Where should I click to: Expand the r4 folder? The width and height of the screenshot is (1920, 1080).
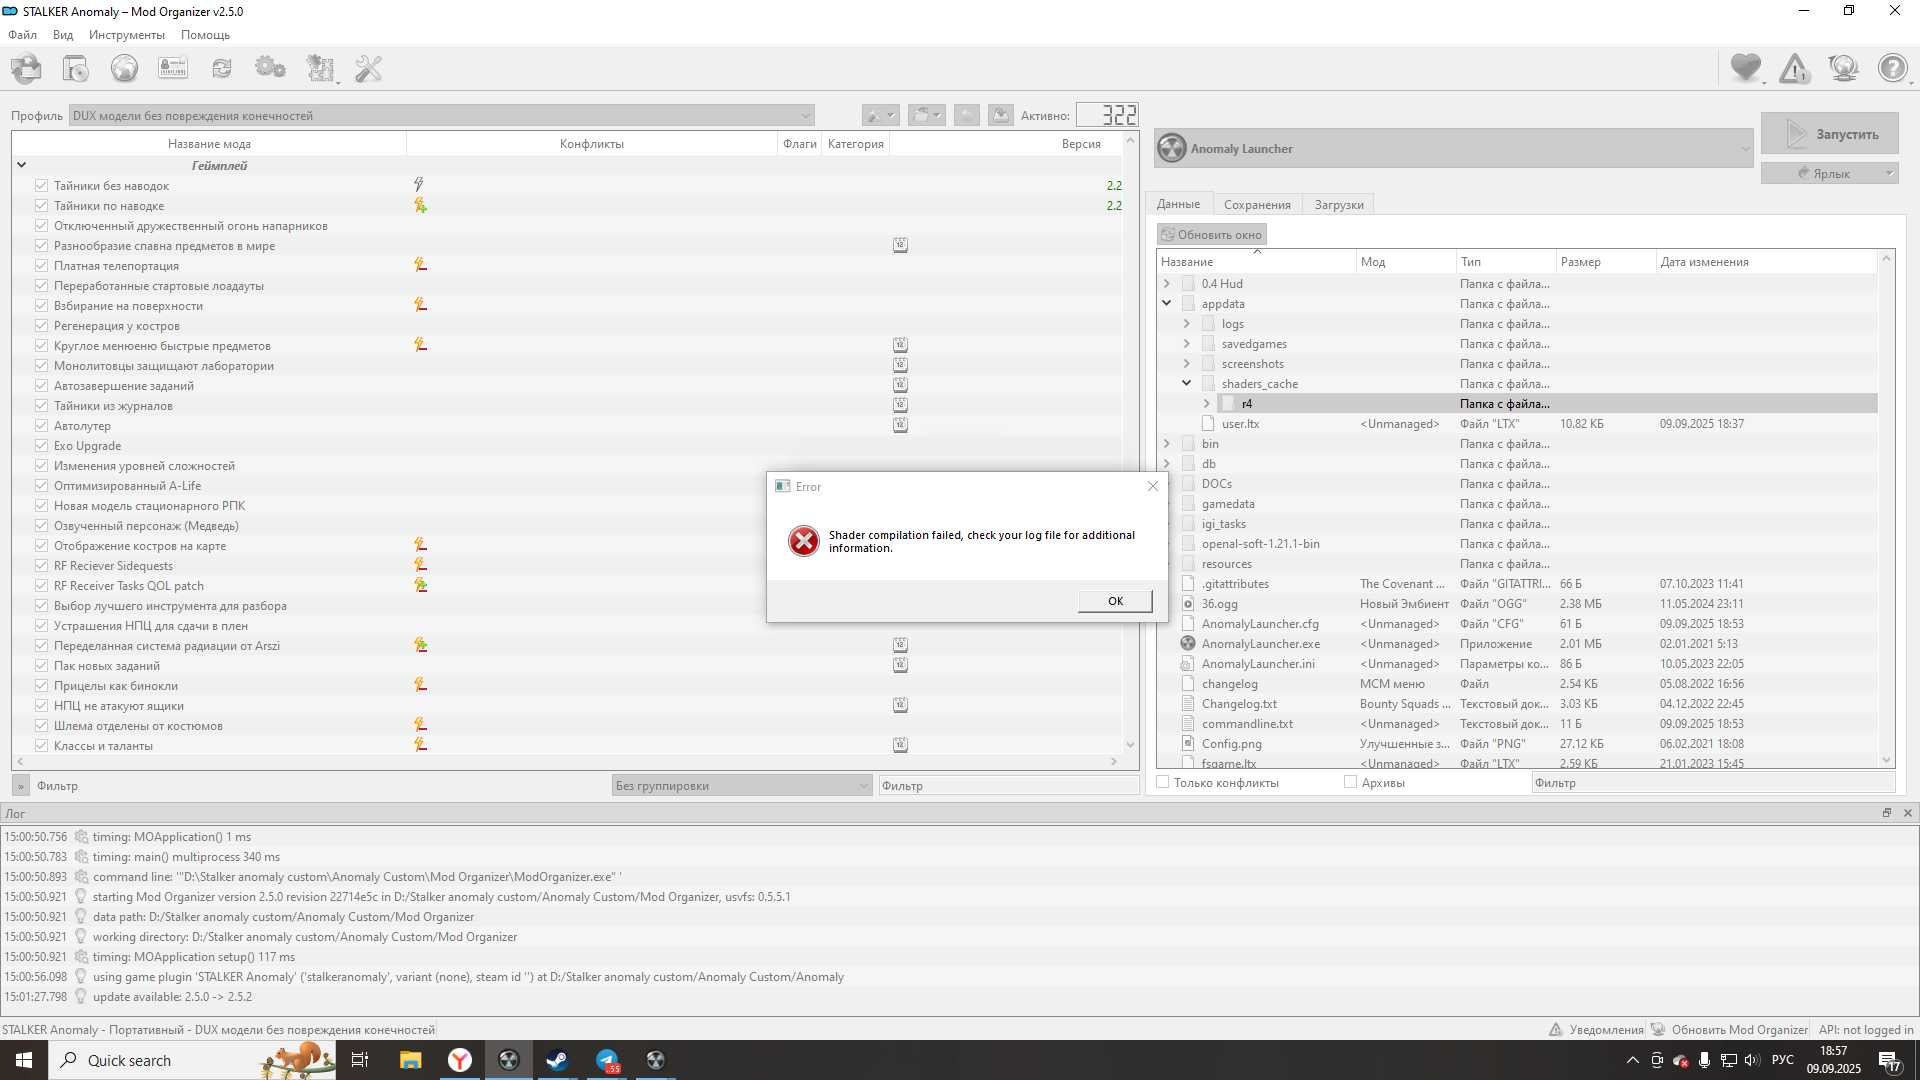(1206, 404)
